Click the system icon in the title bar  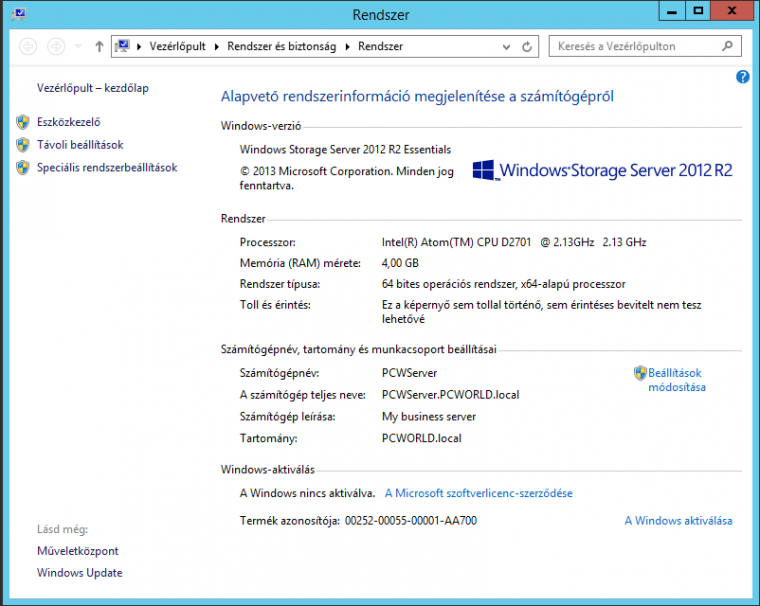coord(19,14)
